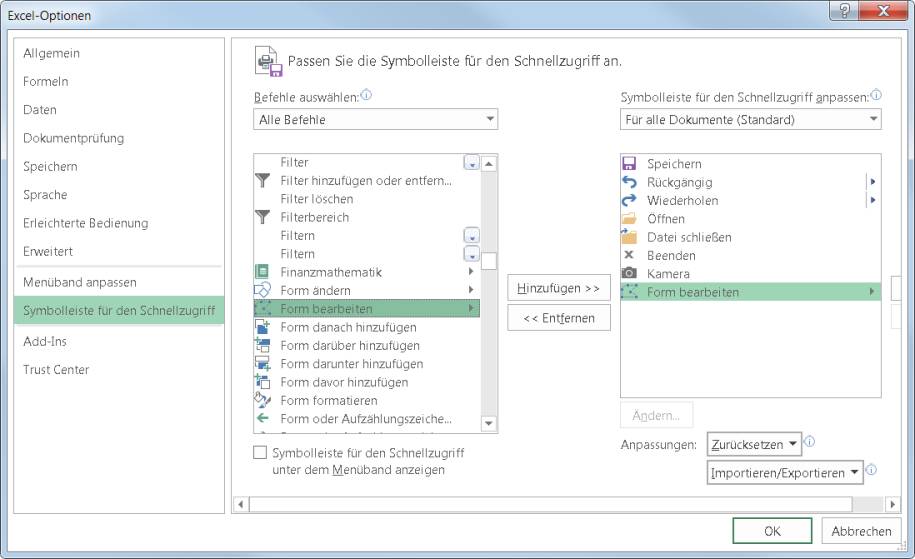The height and width of the screenshot is (559, 915).
Task: Click info icon beside Befehle auswählen
Action: click(x=366, y=96)
